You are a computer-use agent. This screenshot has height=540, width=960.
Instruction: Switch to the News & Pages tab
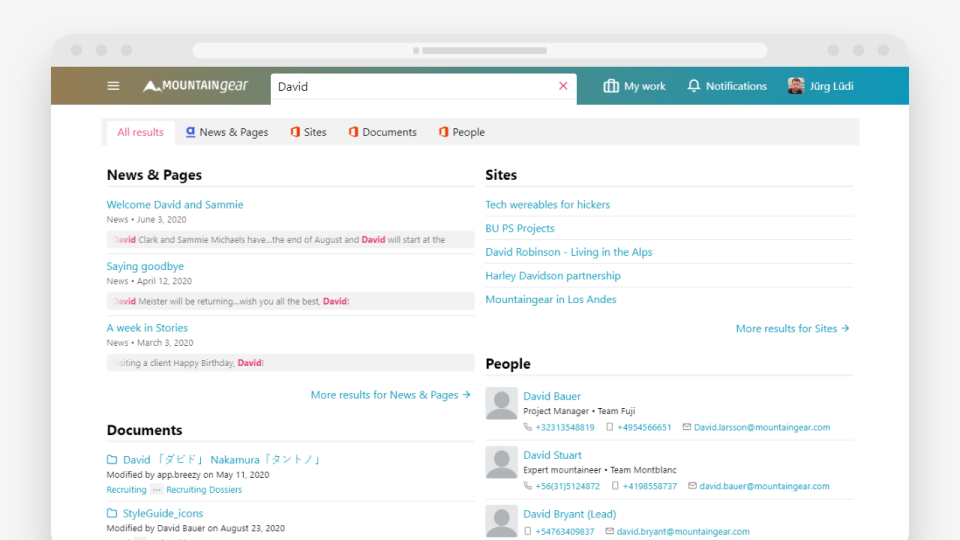click(227, 132)
